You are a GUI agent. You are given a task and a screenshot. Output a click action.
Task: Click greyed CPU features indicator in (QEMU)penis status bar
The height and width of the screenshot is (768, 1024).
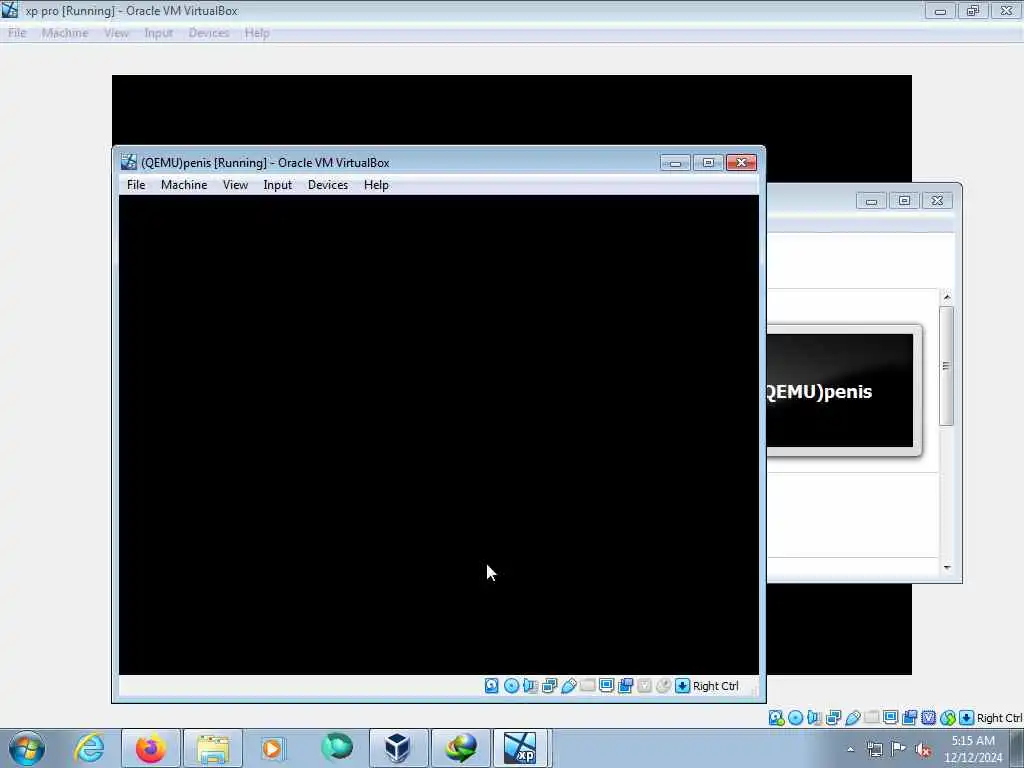[x=645, y=685]
